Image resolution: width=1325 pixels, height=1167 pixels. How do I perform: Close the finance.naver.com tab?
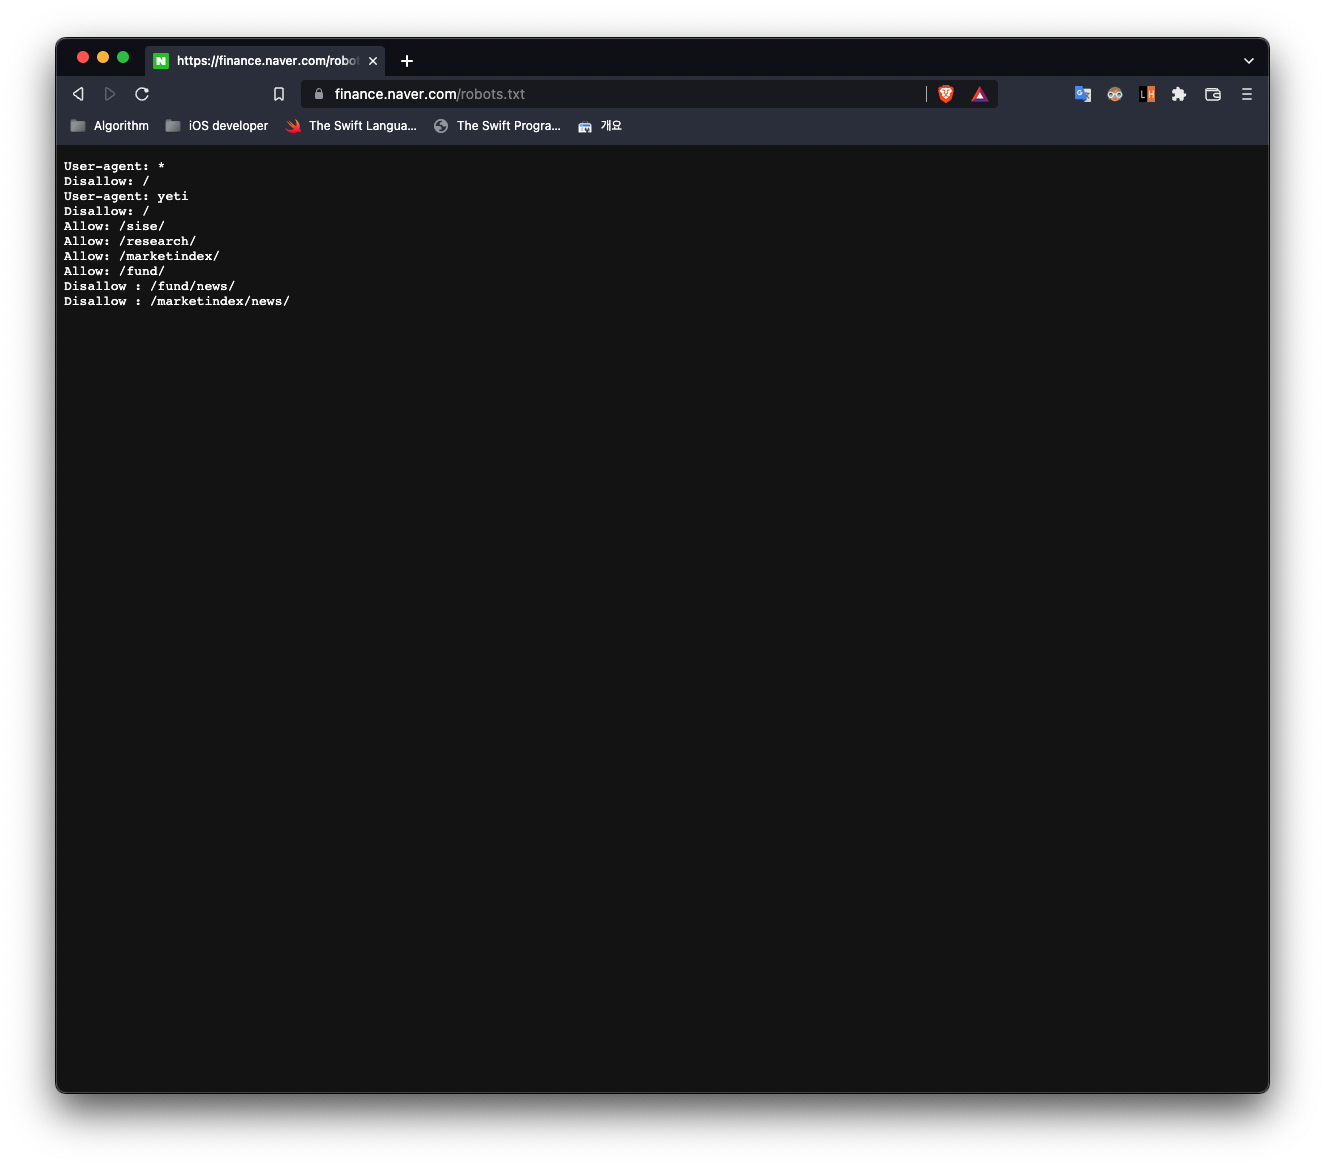pyautogui.click(x=373, y=61)
